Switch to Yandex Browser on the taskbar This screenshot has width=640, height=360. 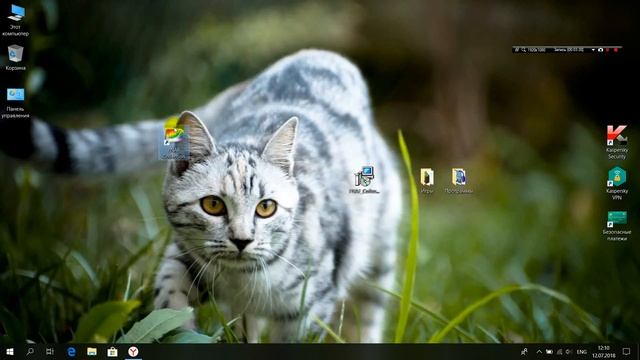[x=133, y=351]
